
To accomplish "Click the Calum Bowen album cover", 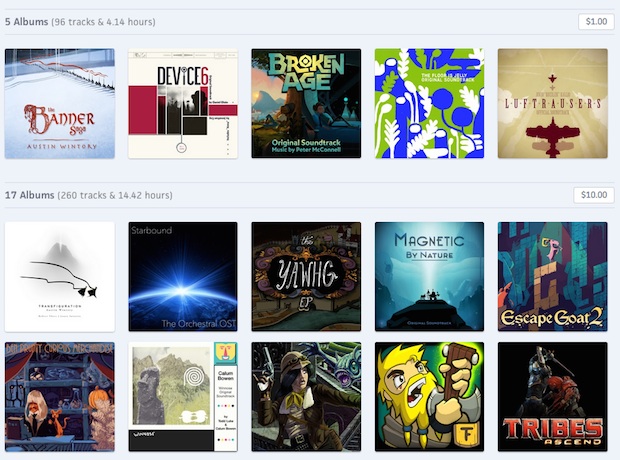I will coord(183,397).
